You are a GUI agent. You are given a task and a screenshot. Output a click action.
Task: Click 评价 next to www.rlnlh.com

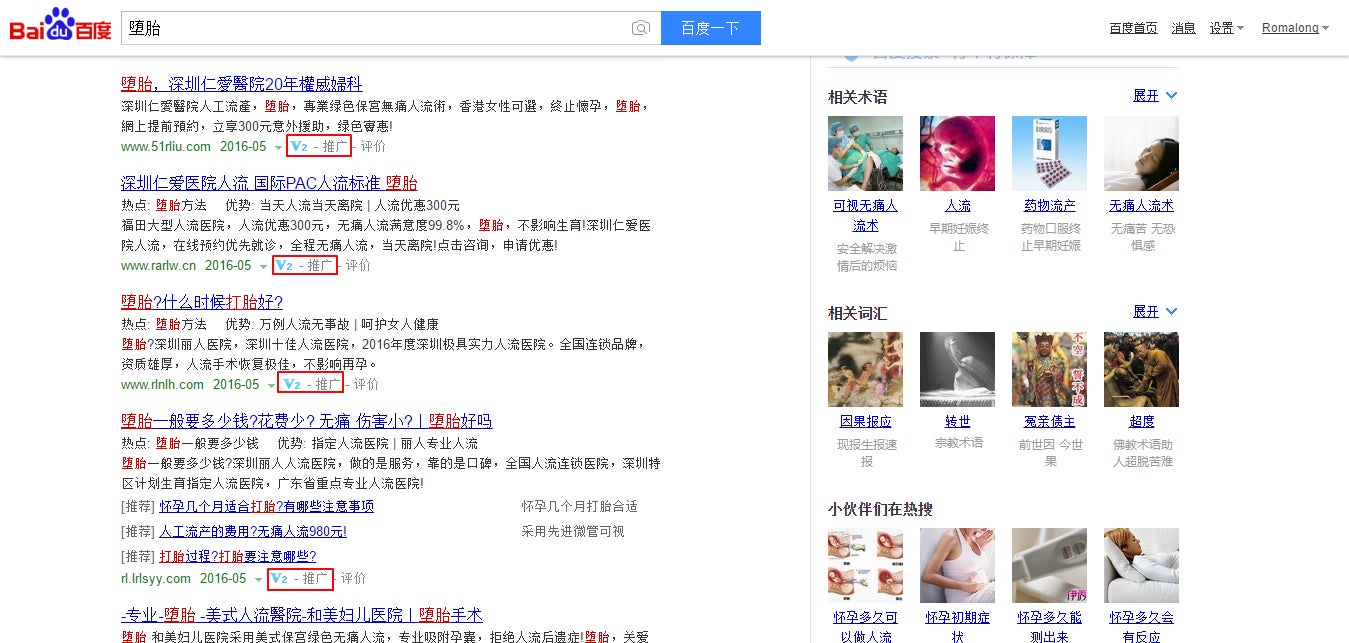(366, 385)
